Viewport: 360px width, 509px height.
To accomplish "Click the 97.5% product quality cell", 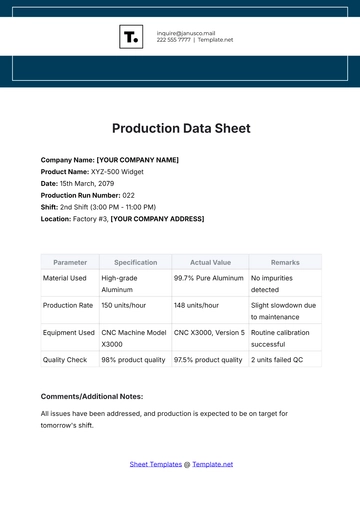I will click(210, 359).
